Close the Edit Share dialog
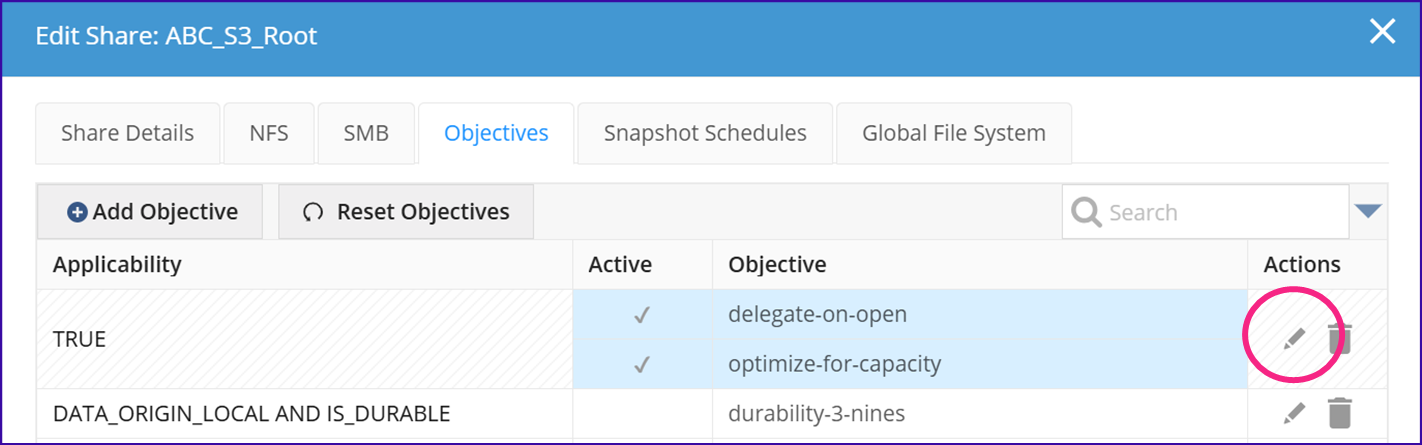This screenshot has height=445, width=1422. tap(1382, 32)
